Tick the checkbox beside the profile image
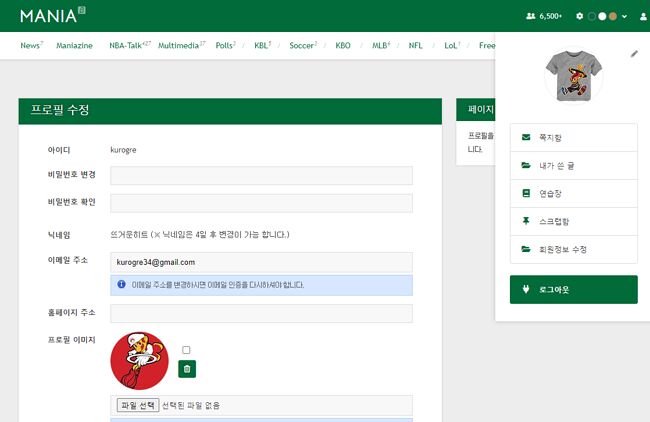Screen dimensions: 650x422 click(186, 350)
